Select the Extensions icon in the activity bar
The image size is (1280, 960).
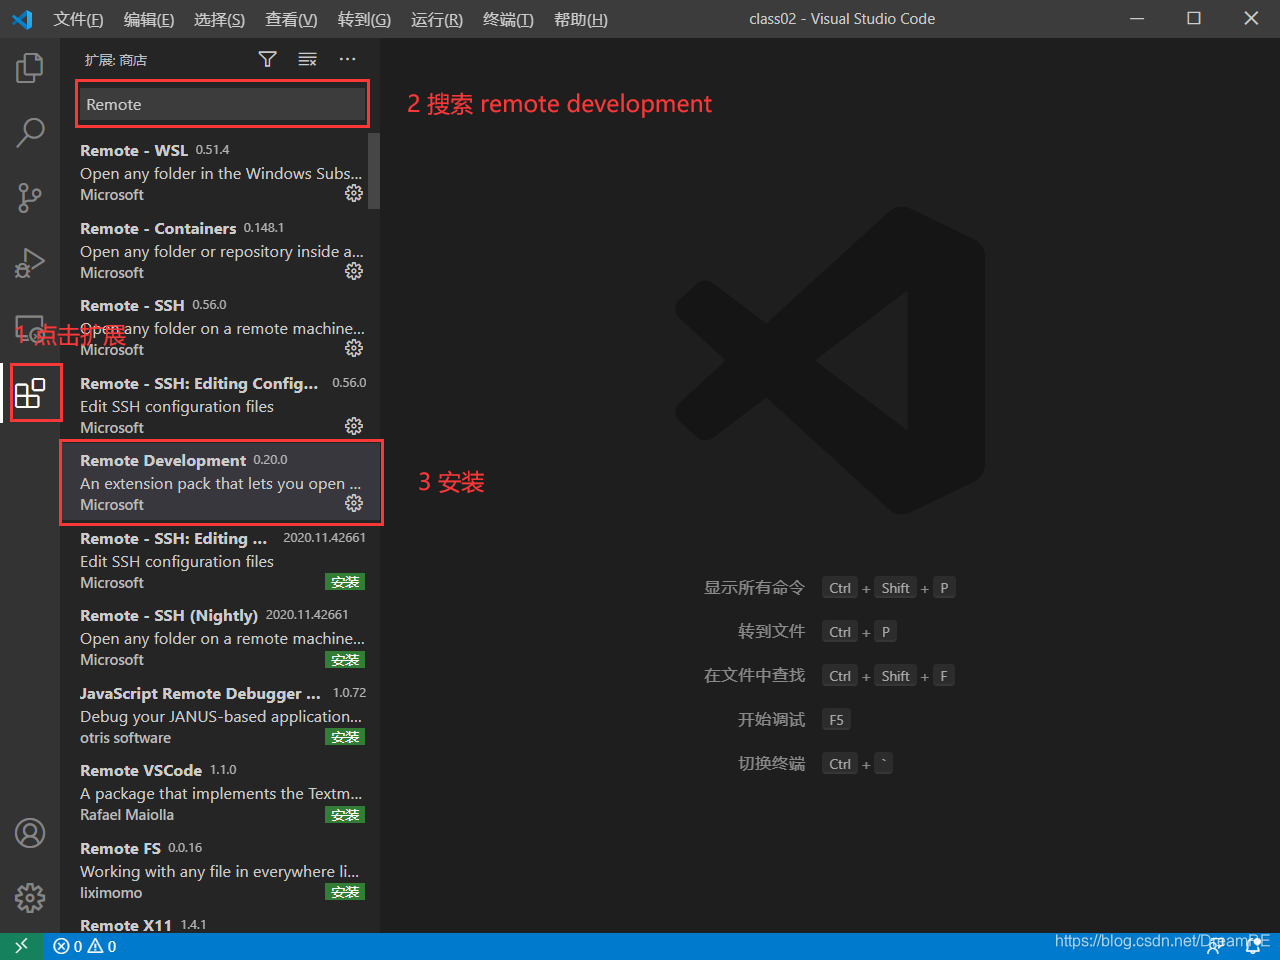pos(34,392)
